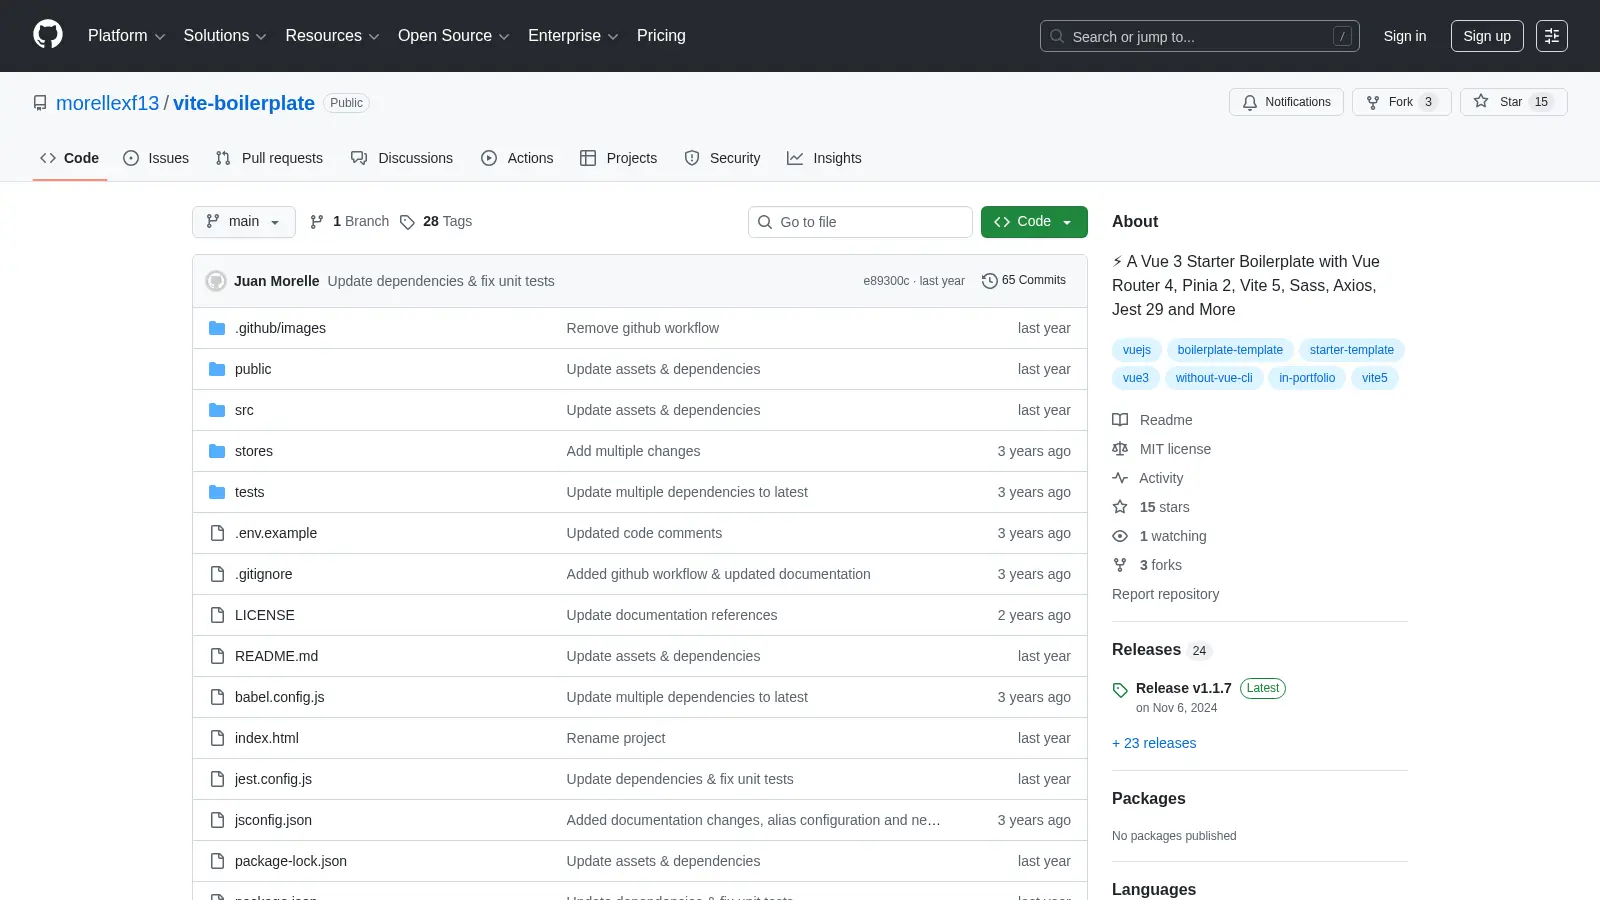Open the Actions tab
This screenshot has height=900, width=1600.
[517, 158]
